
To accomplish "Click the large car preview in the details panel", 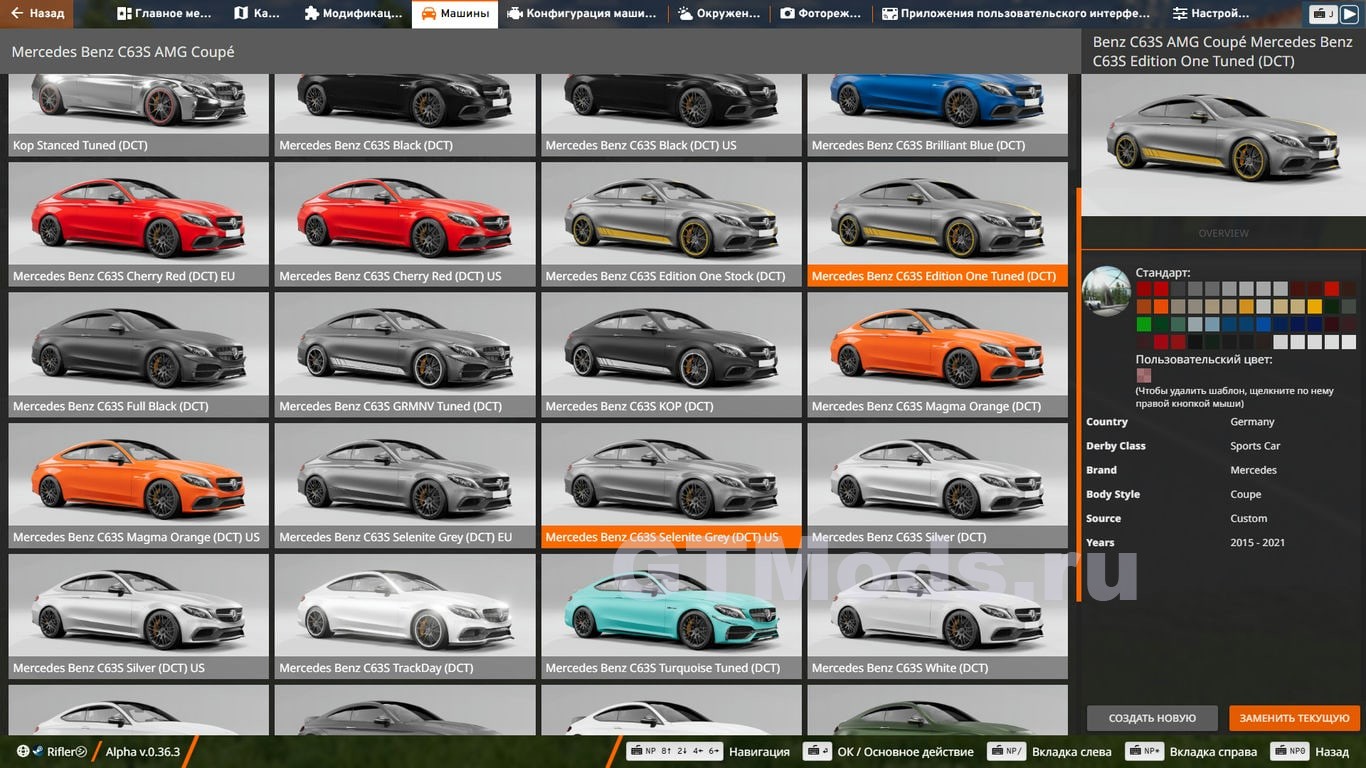I will click(1224, 146).
